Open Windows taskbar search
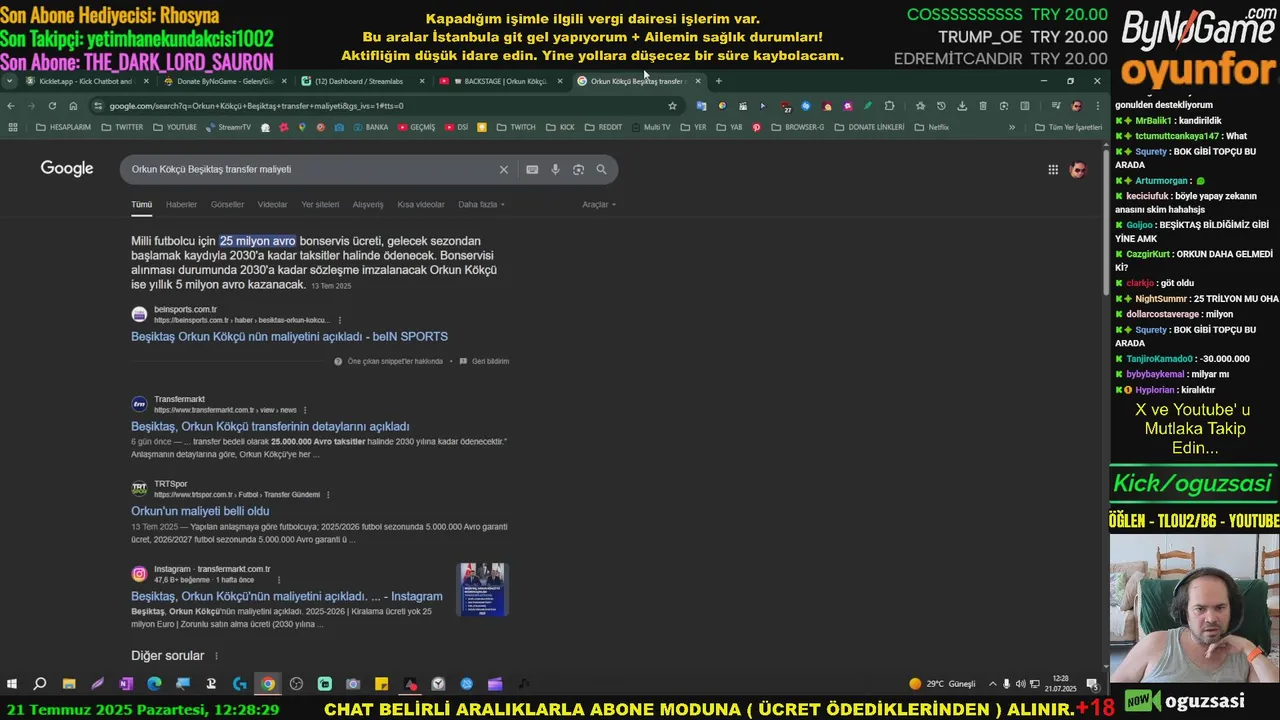Screen dimensions: 1280x720 [40, 684]
